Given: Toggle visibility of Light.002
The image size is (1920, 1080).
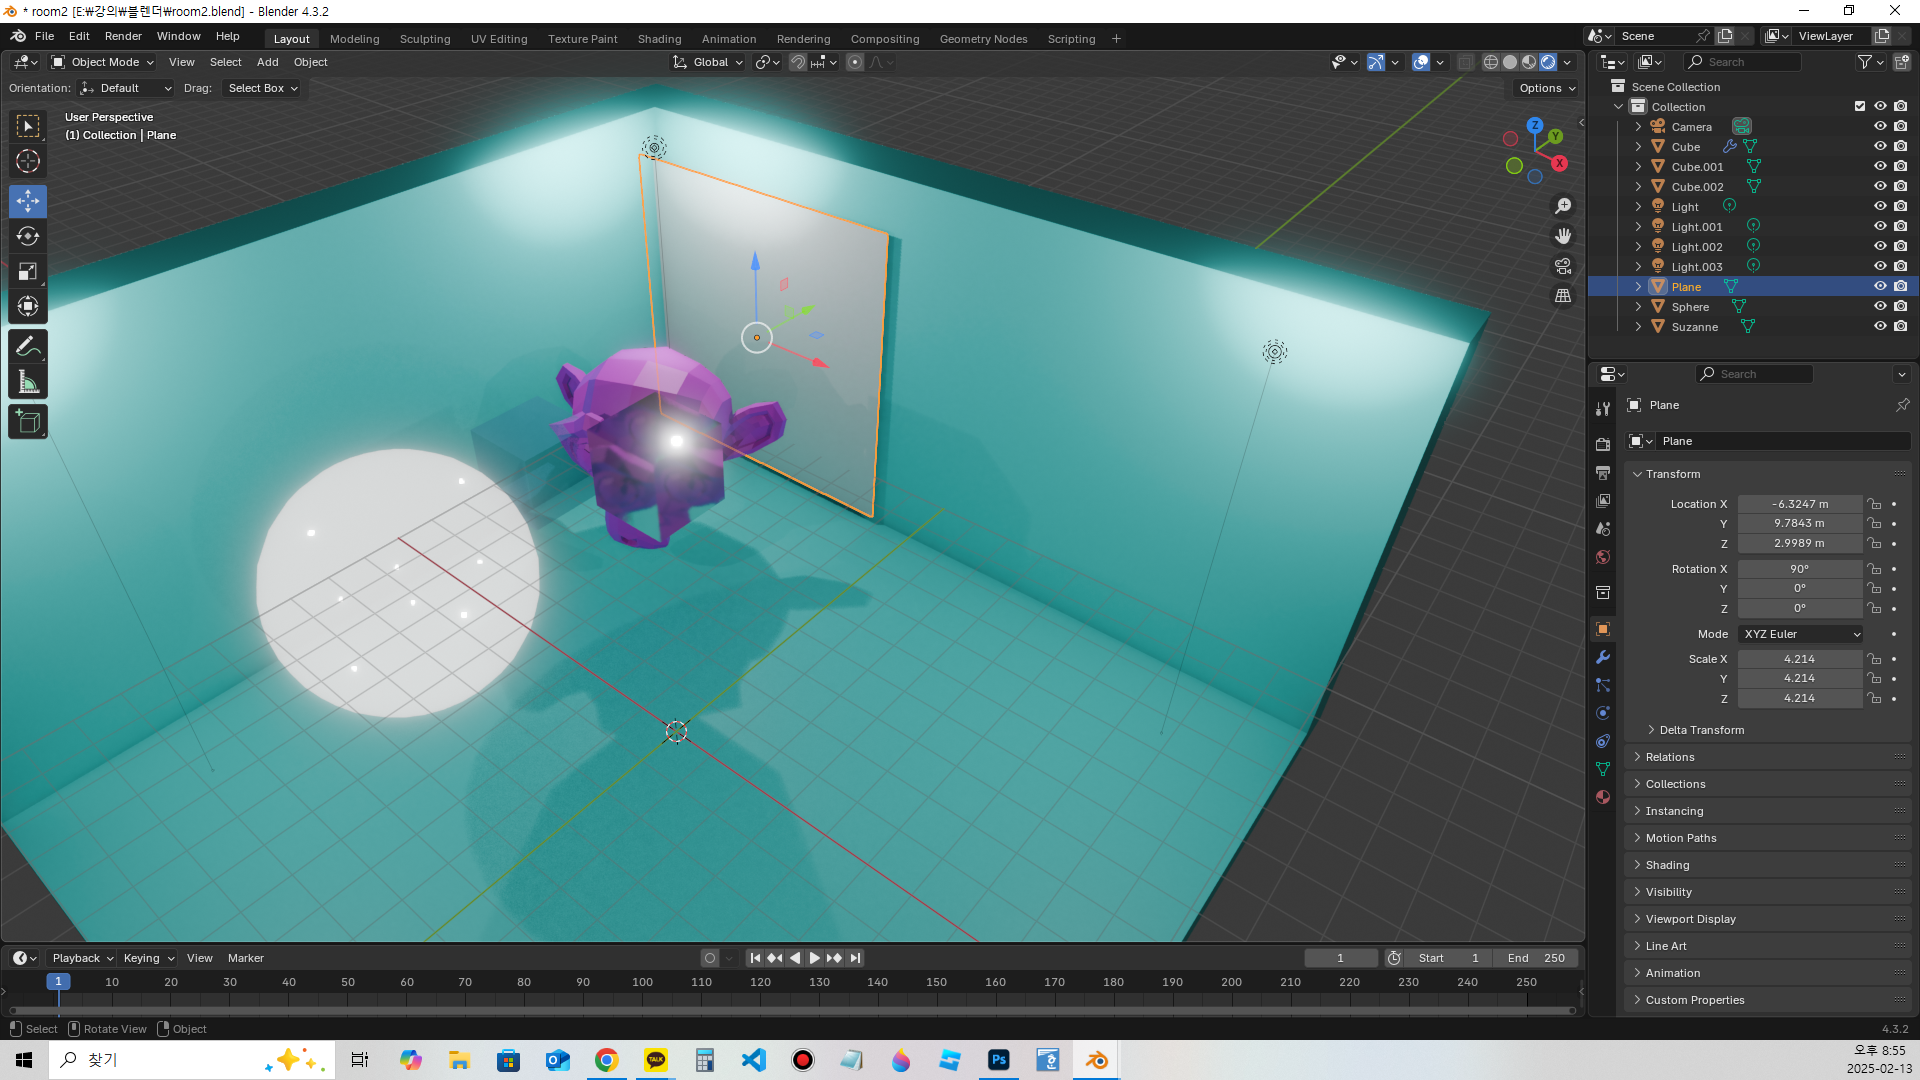Looking at the screenshot, I should pyautogui.click(x=1880, y=246).
